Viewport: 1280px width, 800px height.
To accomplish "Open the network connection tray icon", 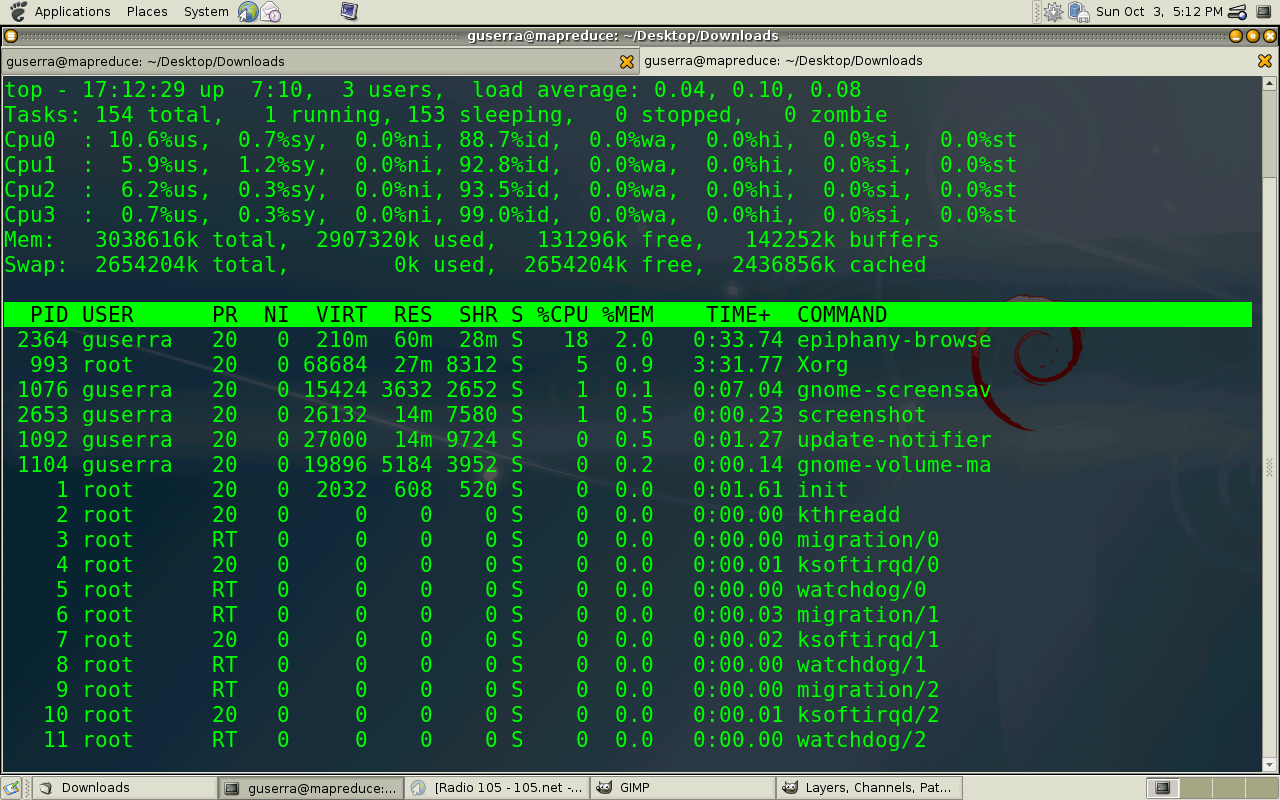I will pyautogui.click(x=1078, y=12).
